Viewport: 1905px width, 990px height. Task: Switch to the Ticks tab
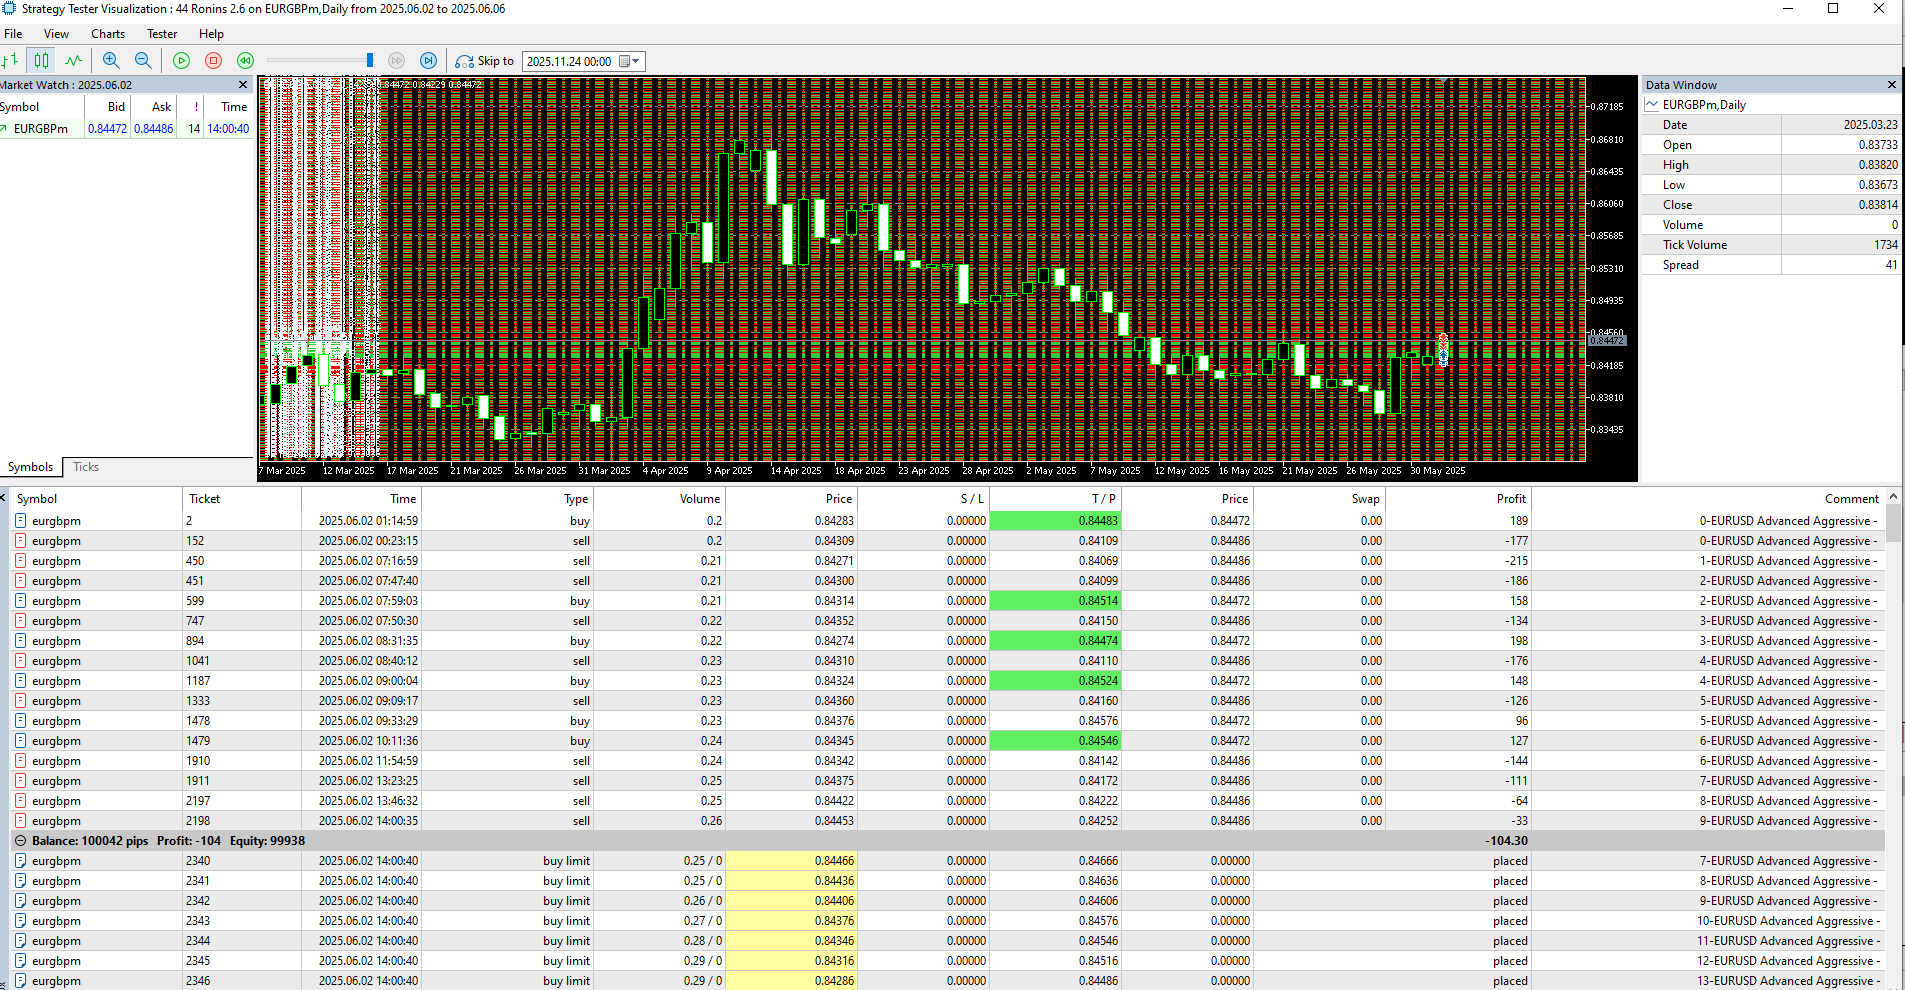pos(86,467)
